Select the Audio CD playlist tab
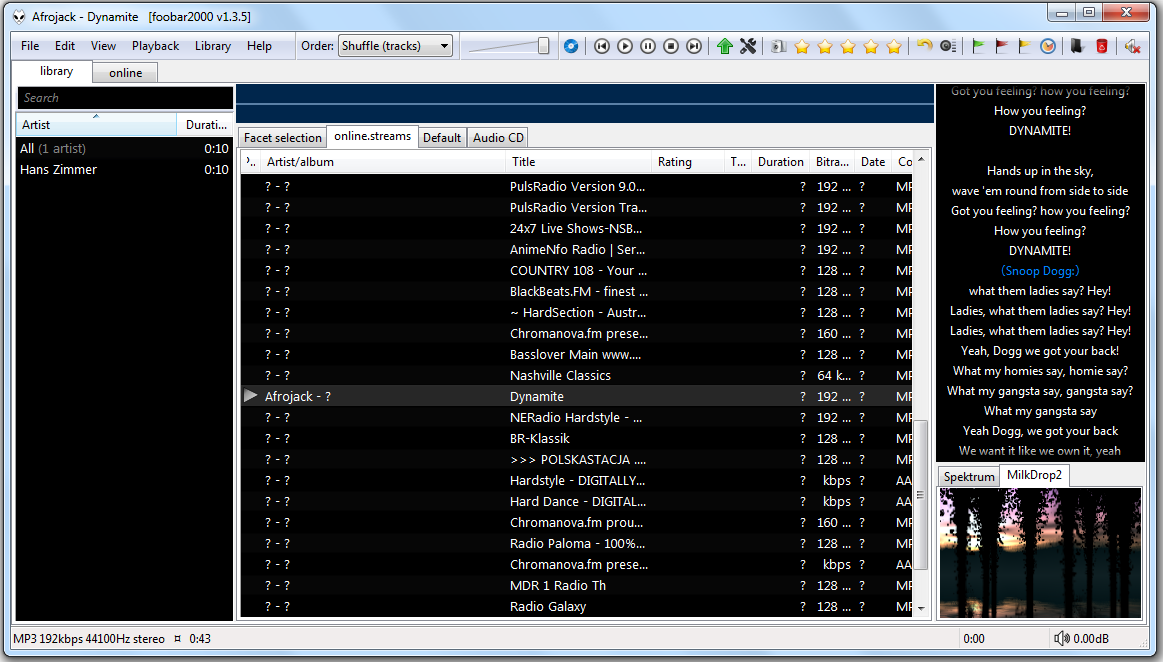Screen dimensions: 1163x662 [x=498, y=138]
